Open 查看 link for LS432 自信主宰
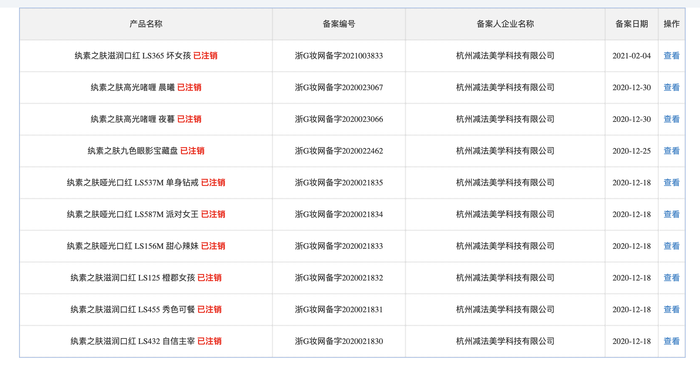 tap(671, 341)
